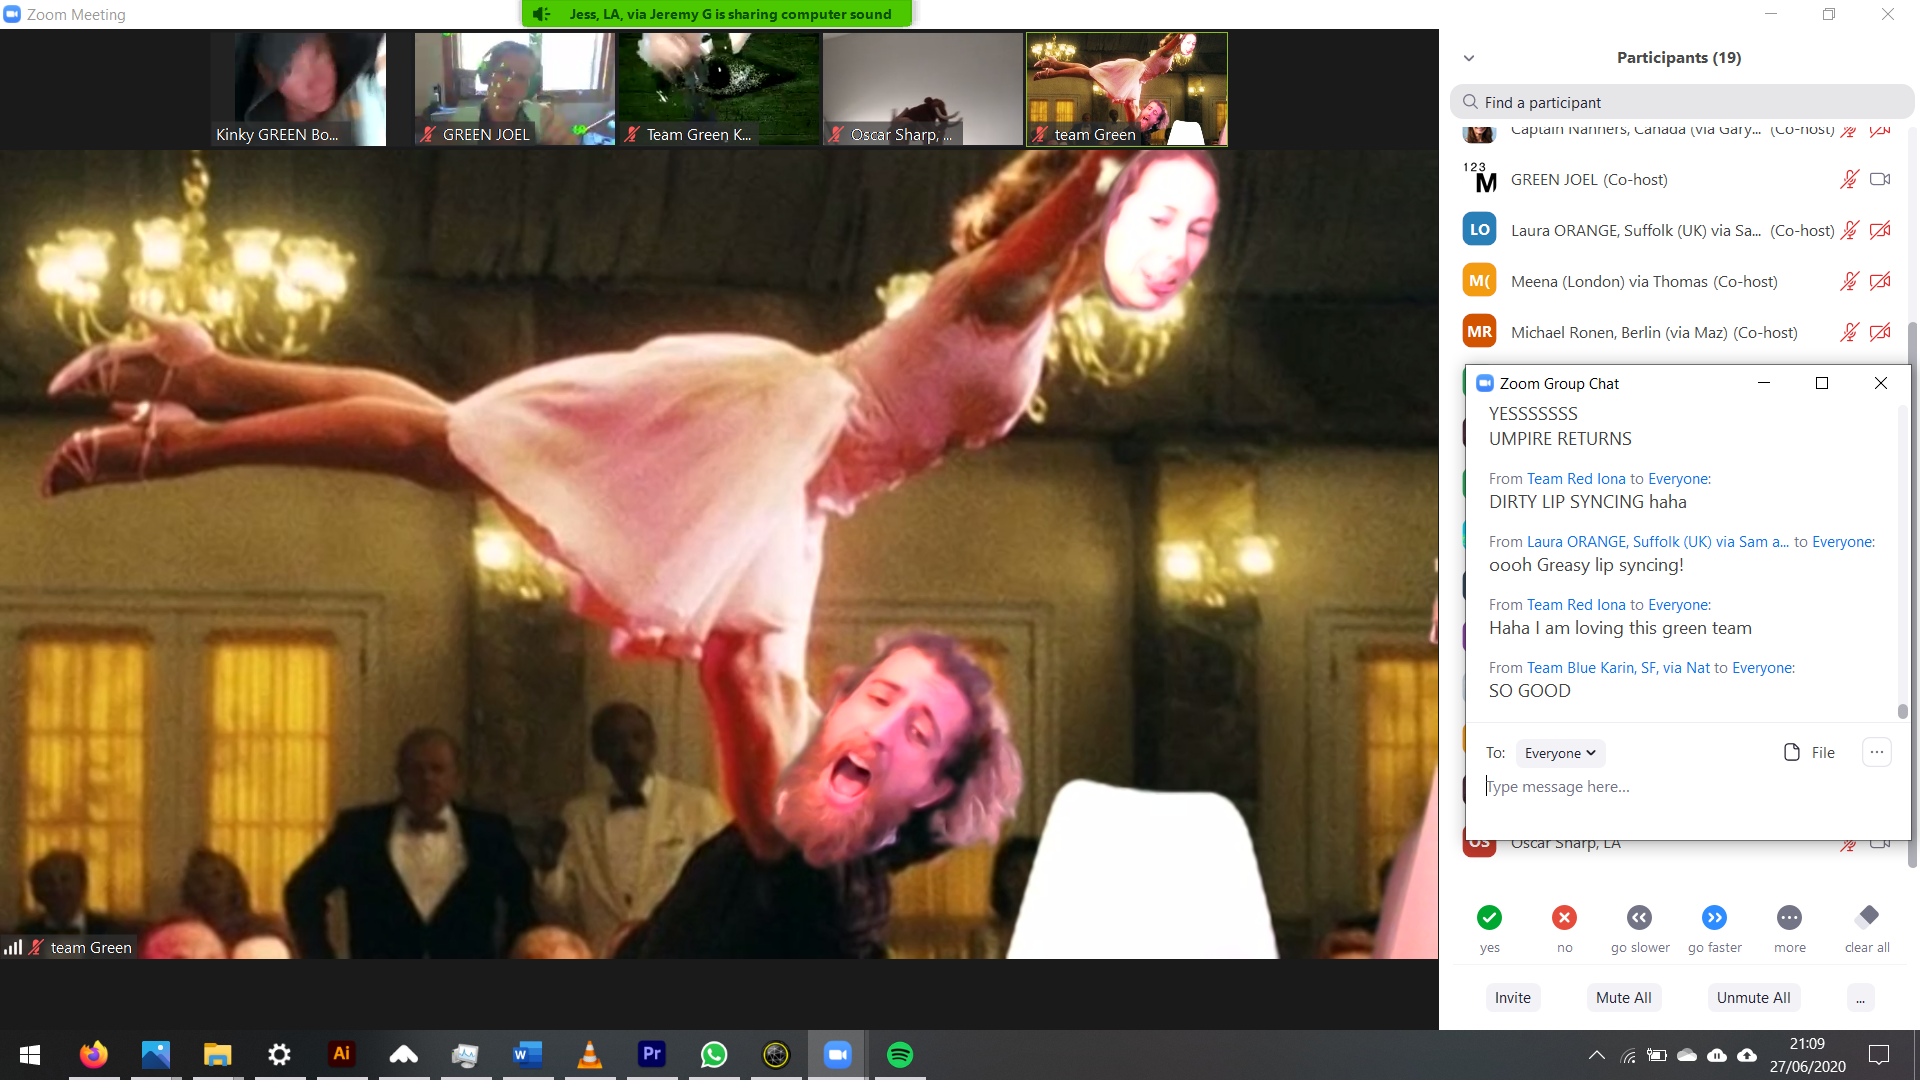
Task: Open the chat options three-dot button
Action: pyautogui.click(x=1877, y=752)
